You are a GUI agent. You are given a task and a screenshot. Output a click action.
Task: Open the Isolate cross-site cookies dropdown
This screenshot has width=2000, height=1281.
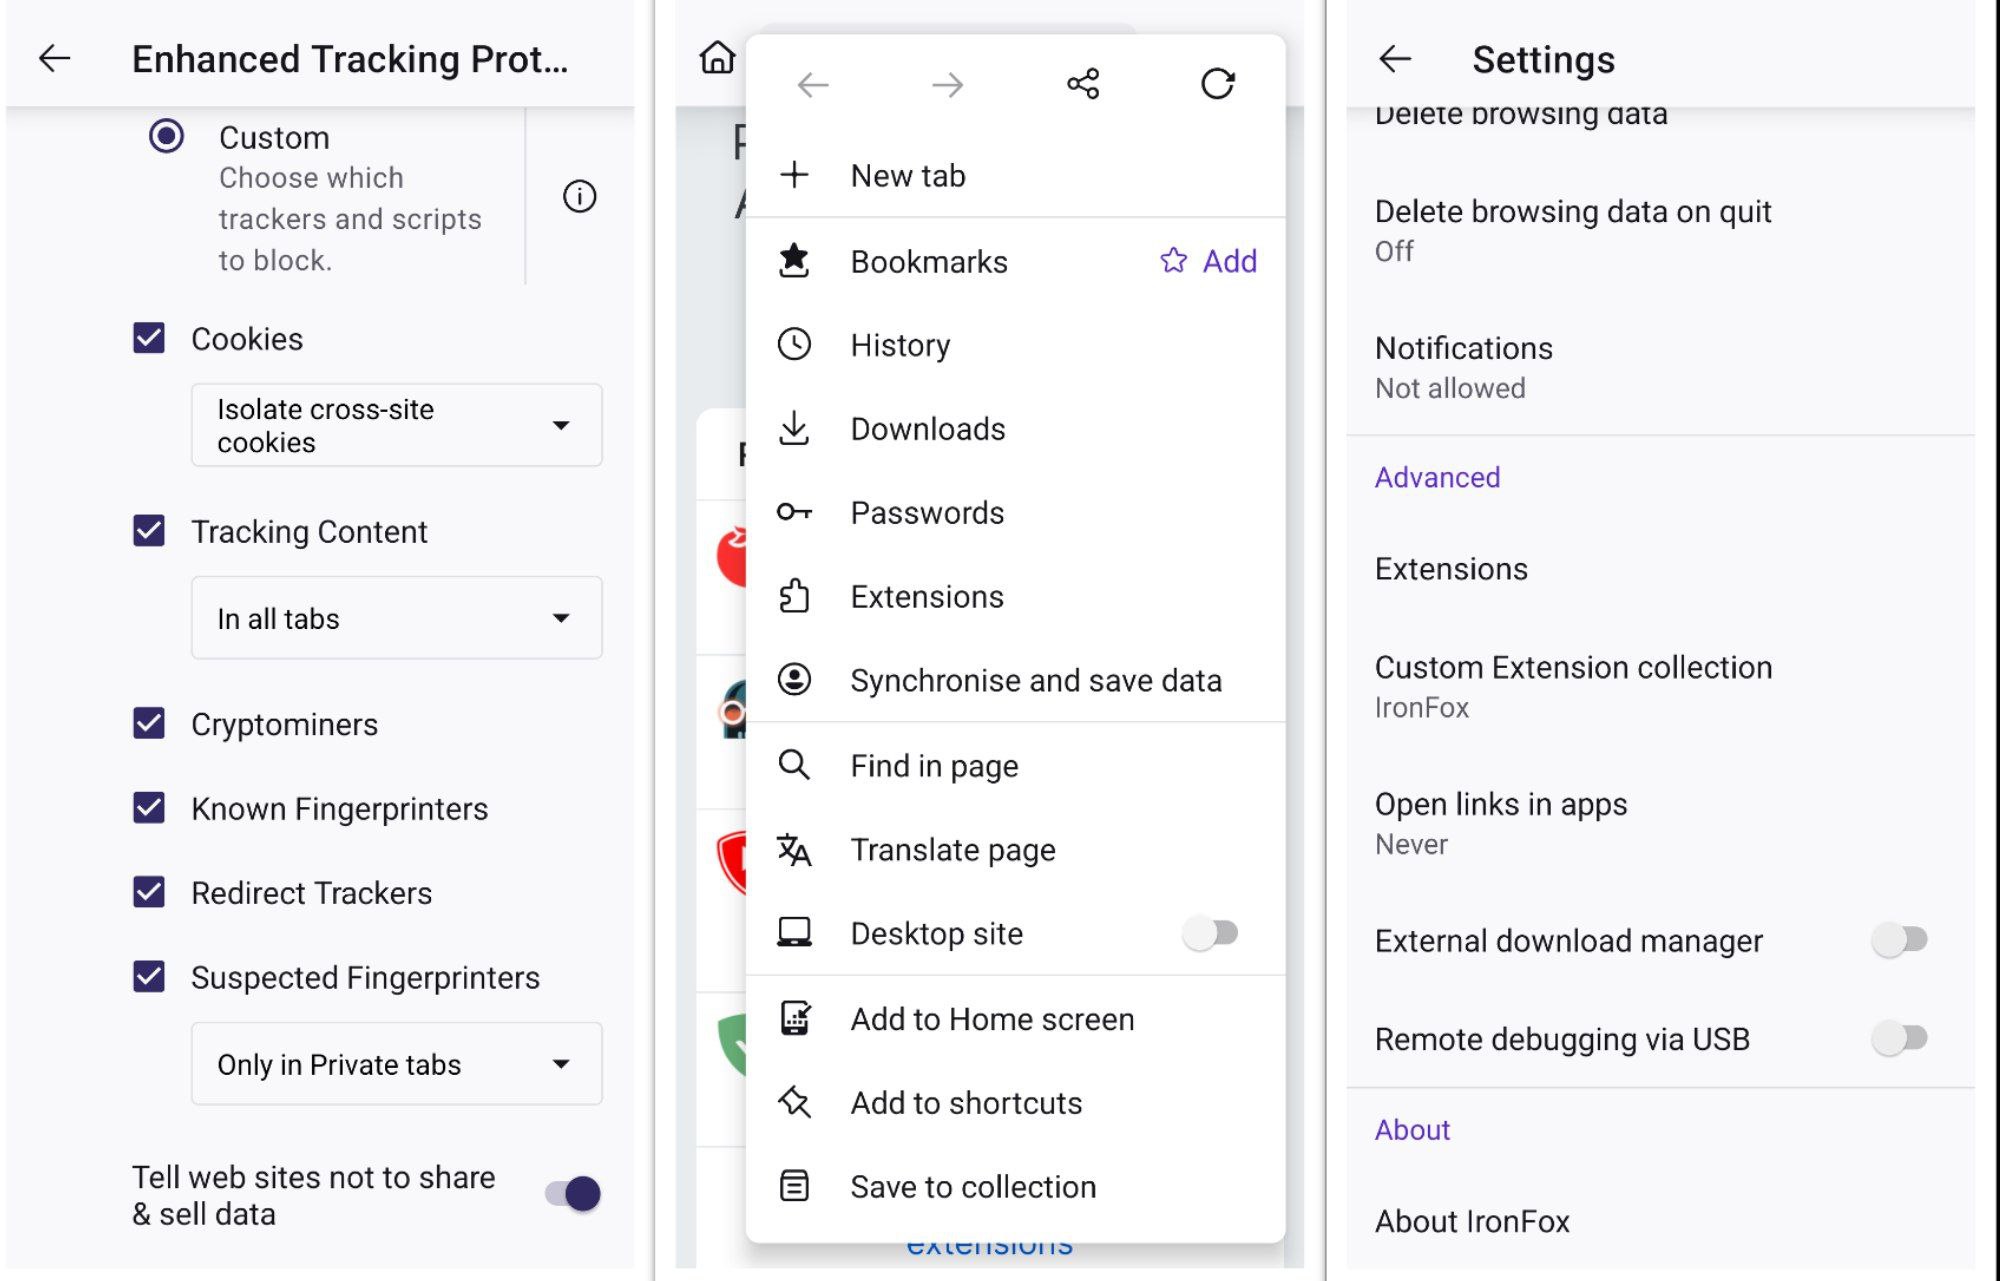396,425
